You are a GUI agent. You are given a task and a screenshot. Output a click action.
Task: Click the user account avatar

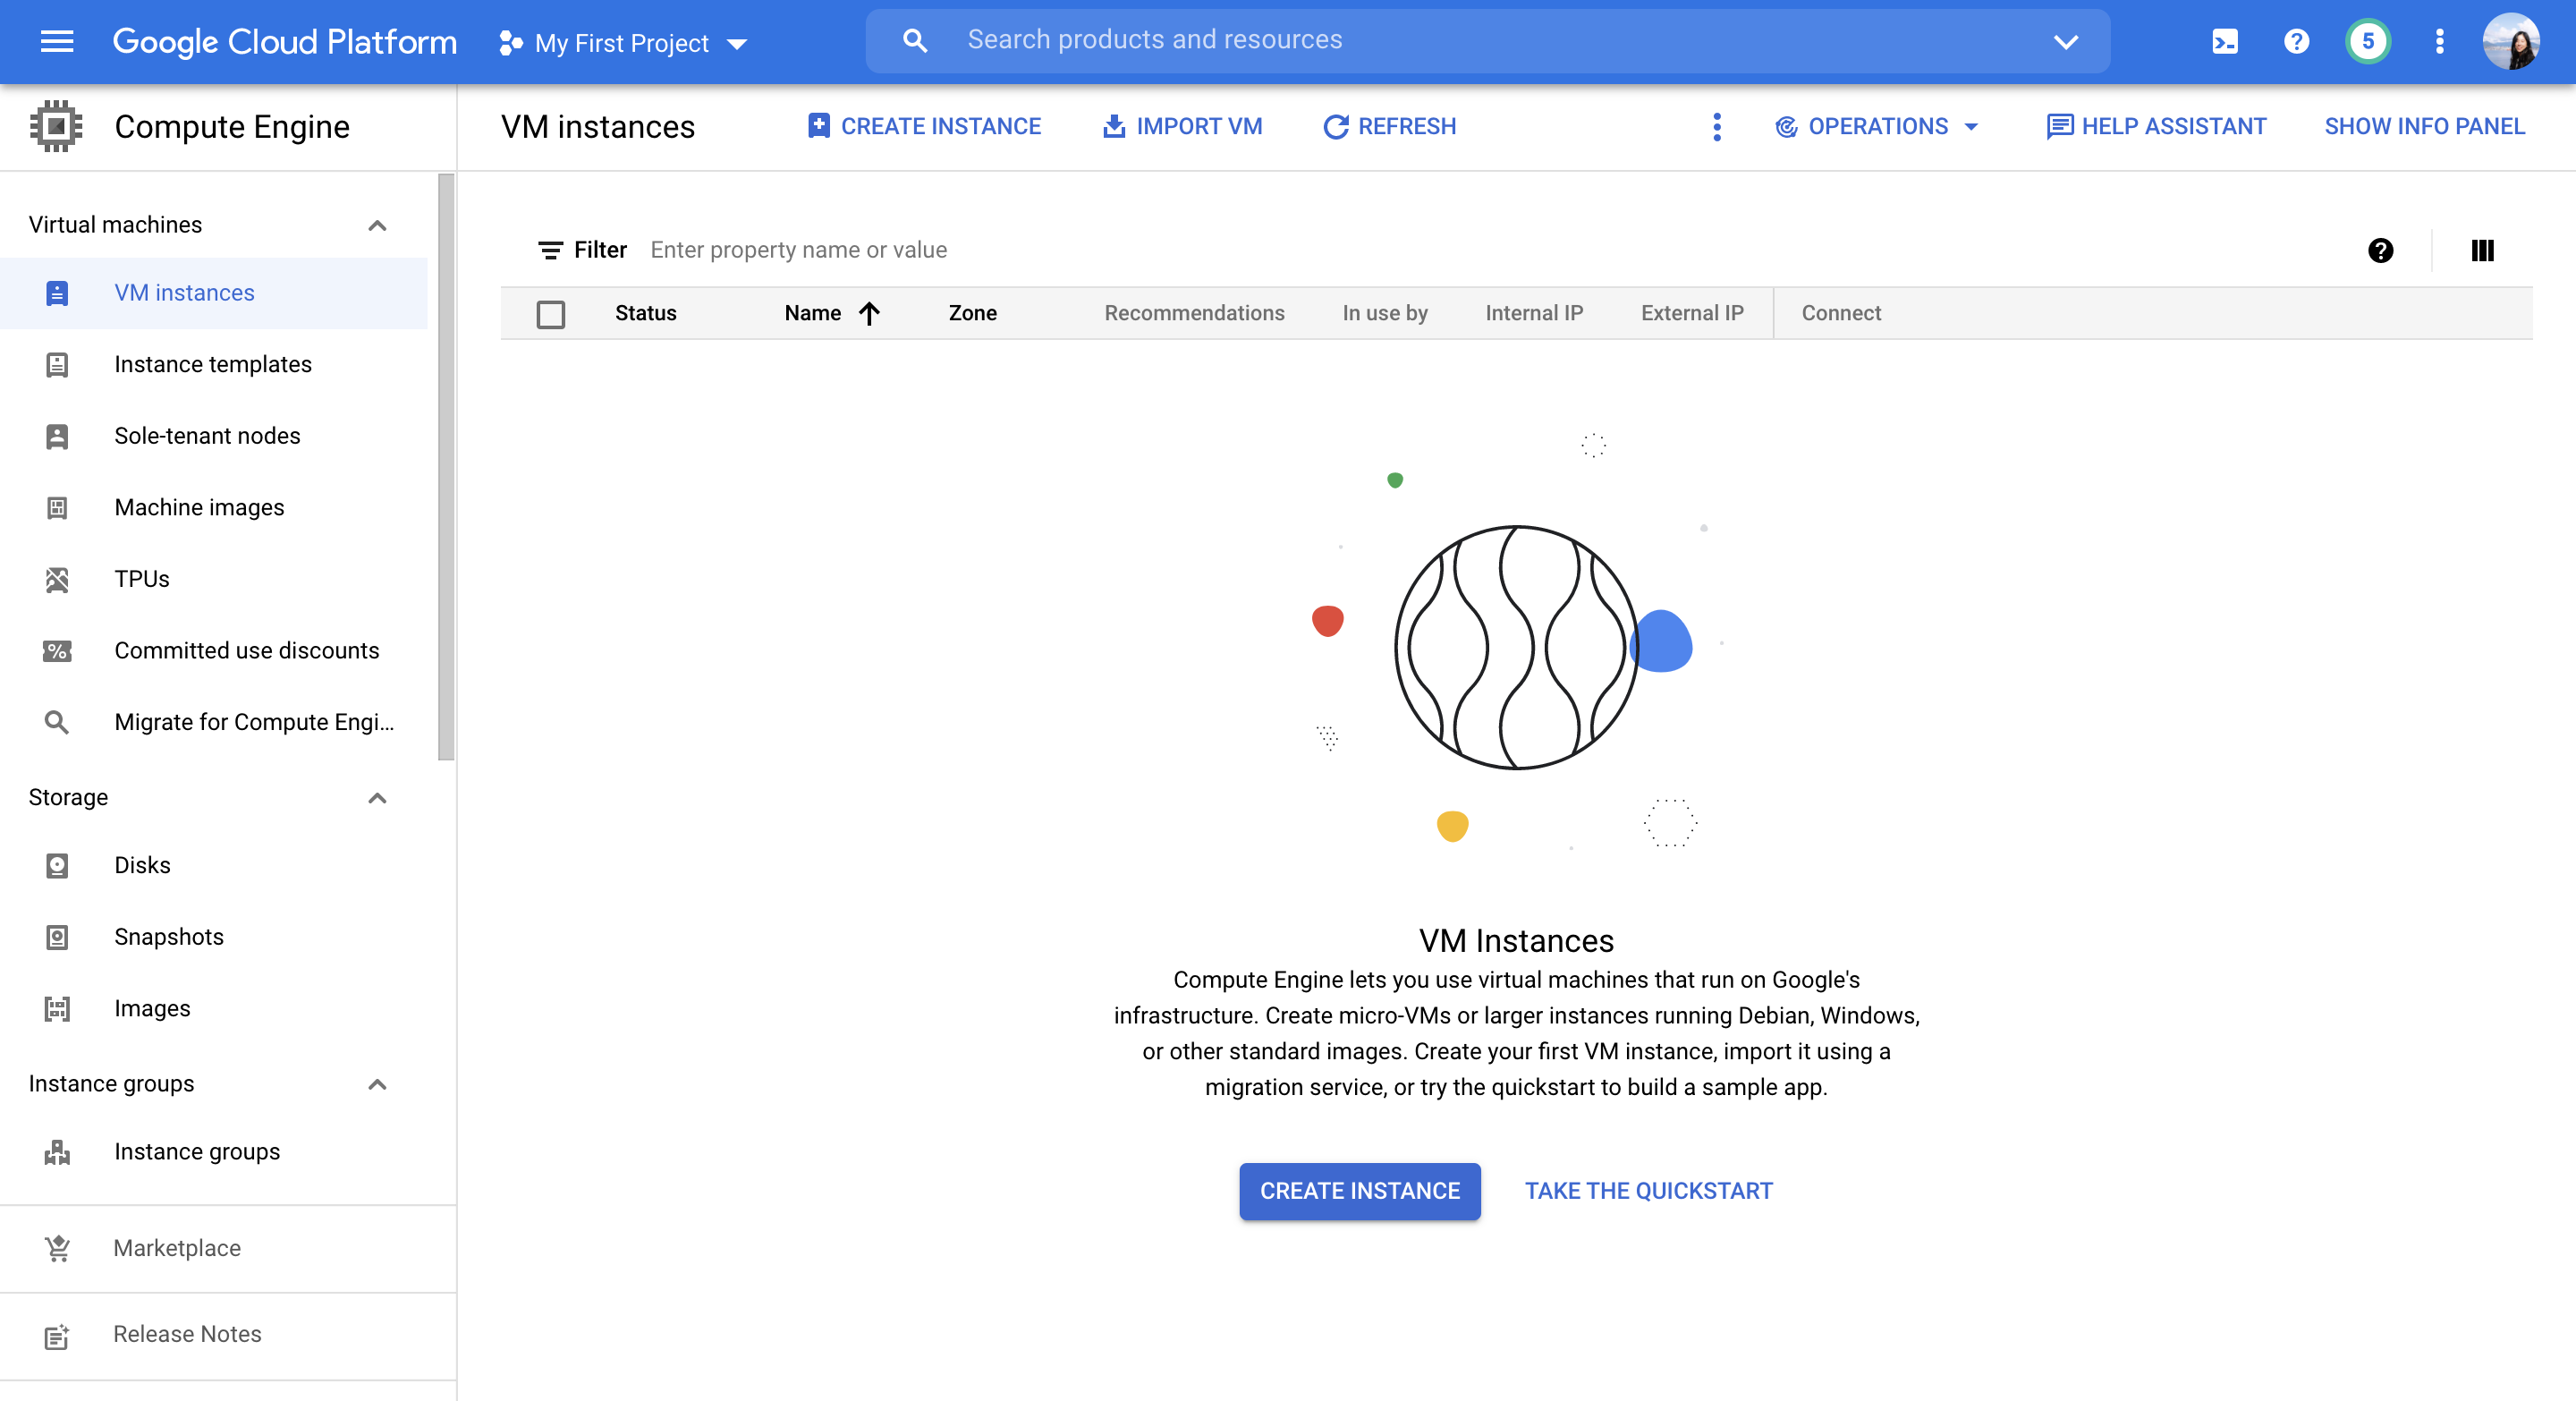(2510, 42)
